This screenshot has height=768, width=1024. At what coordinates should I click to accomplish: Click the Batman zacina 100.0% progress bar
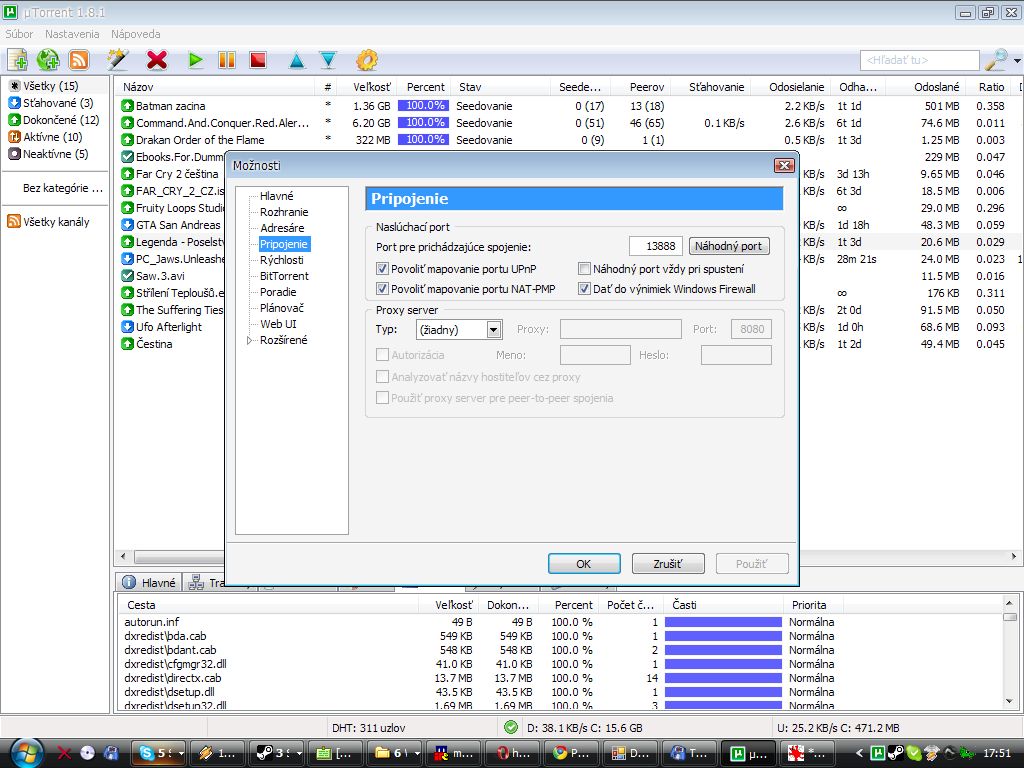point(423,105)
